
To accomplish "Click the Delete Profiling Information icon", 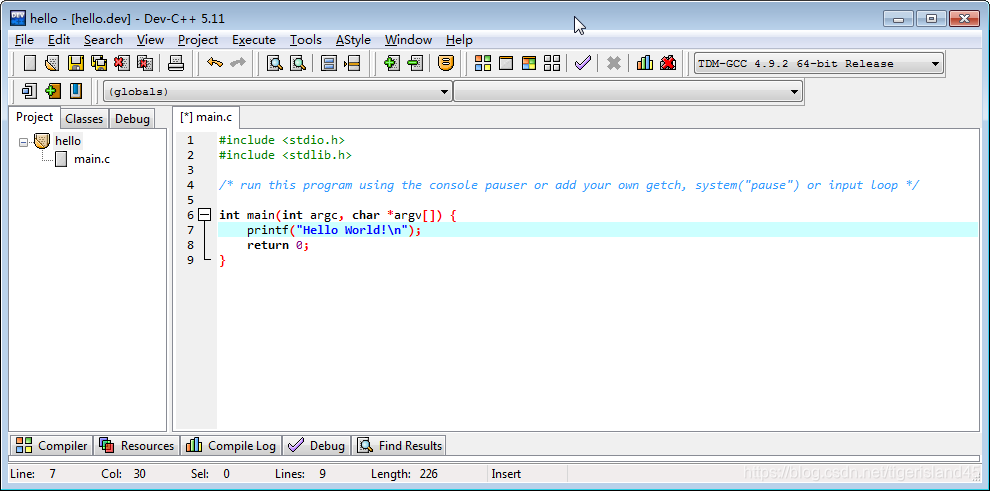I will point(668,63).
